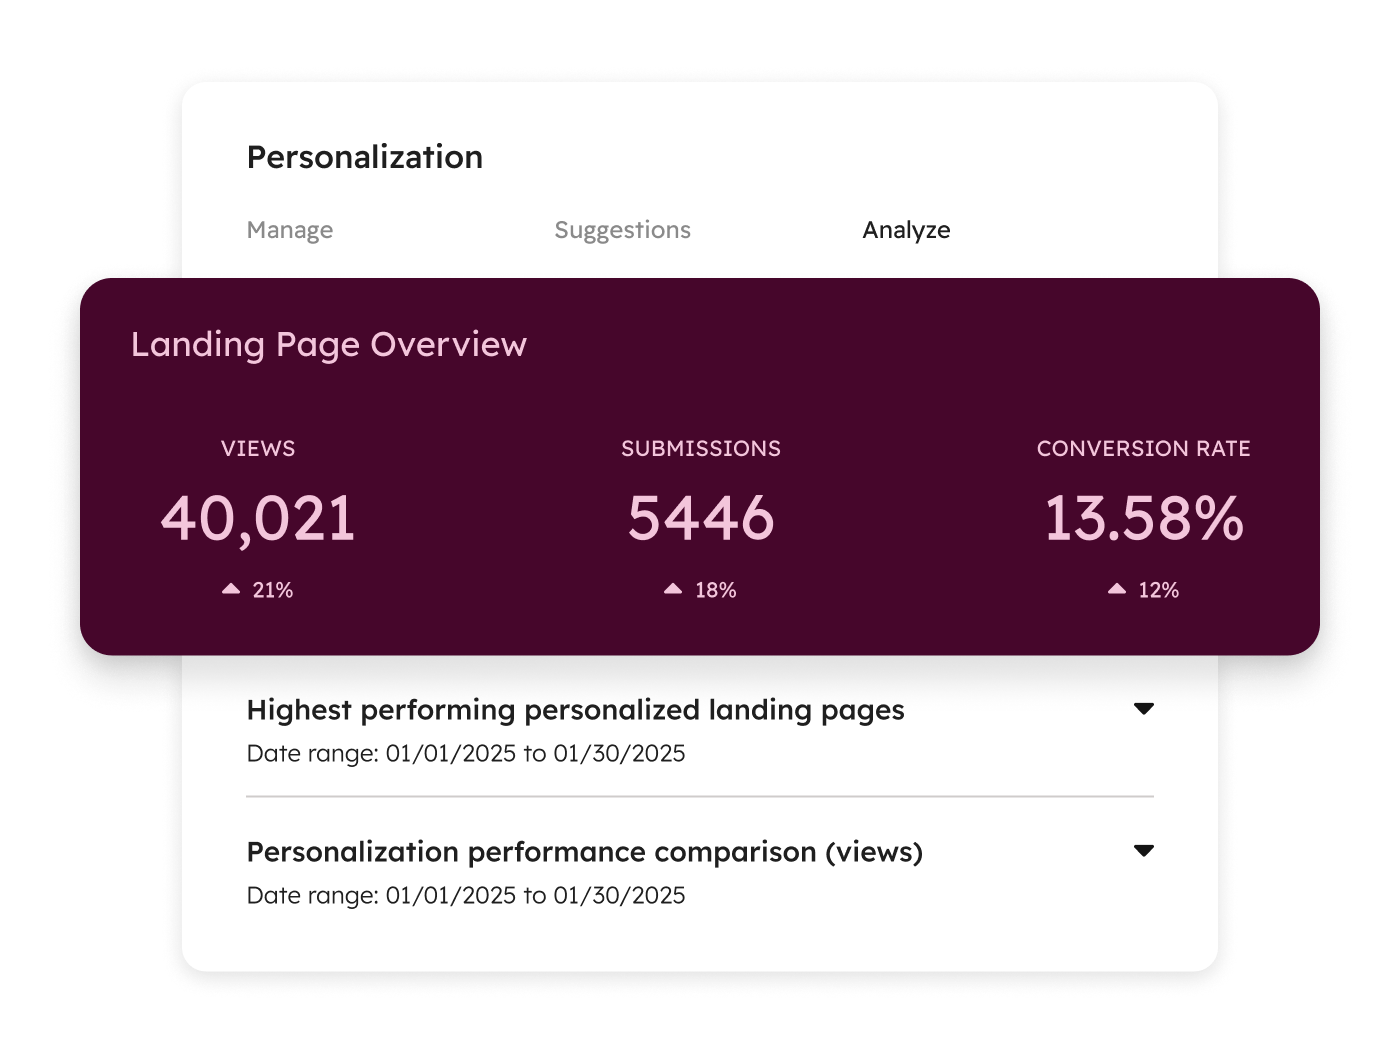Open the Suggestions tab

(x=622, y=230)
